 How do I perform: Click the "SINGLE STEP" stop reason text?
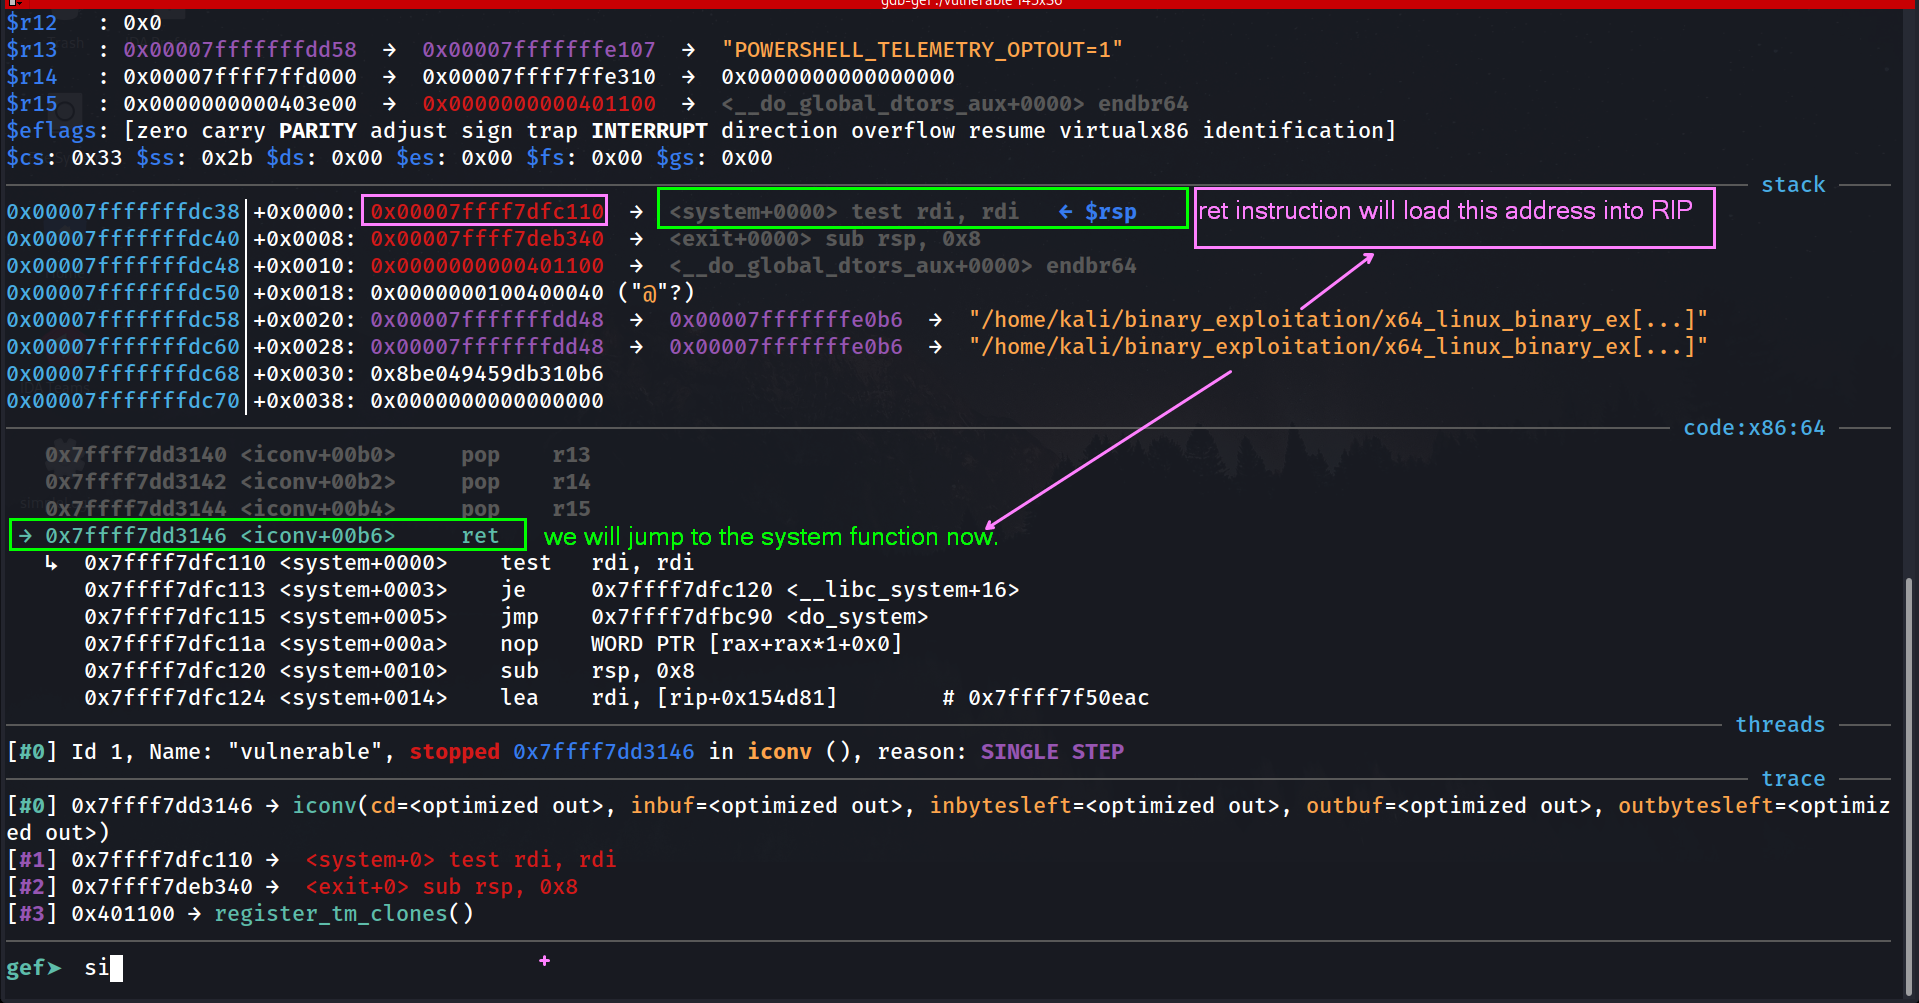1051,752
